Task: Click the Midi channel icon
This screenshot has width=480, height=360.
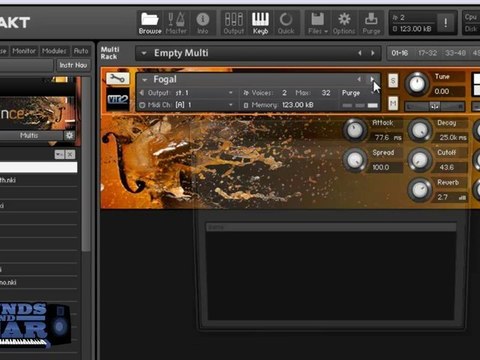Action: click(x=142, y=105)
